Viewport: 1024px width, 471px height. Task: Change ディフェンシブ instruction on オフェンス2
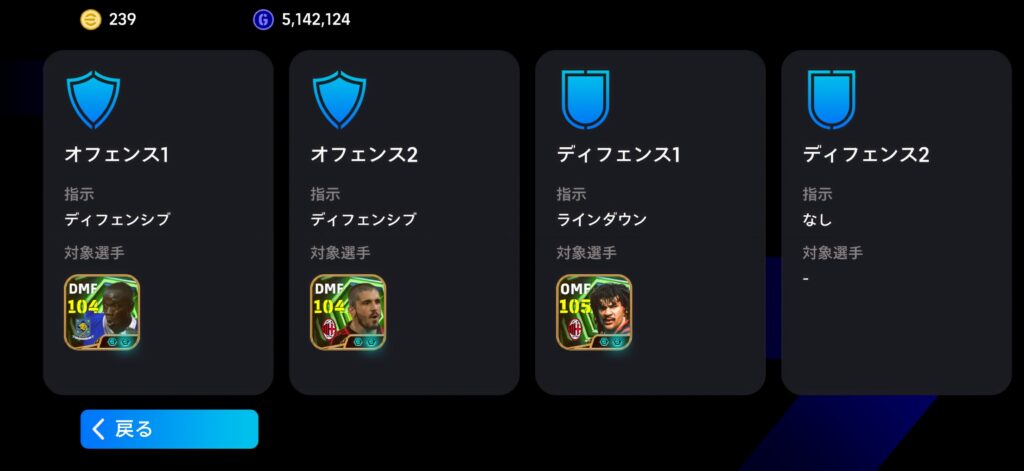tap(363, 219)
